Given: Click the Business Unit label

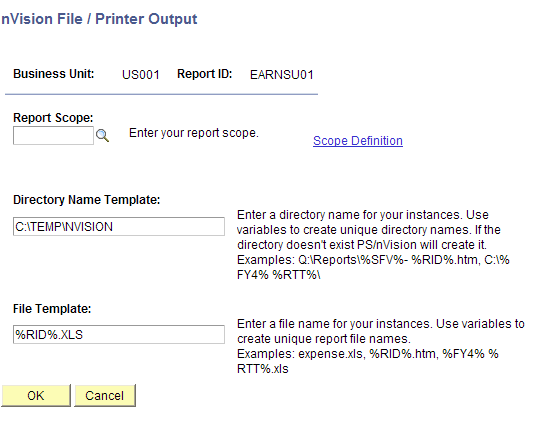Looking at the screenshot, I should pyautogui.click(x=54, y=74).
